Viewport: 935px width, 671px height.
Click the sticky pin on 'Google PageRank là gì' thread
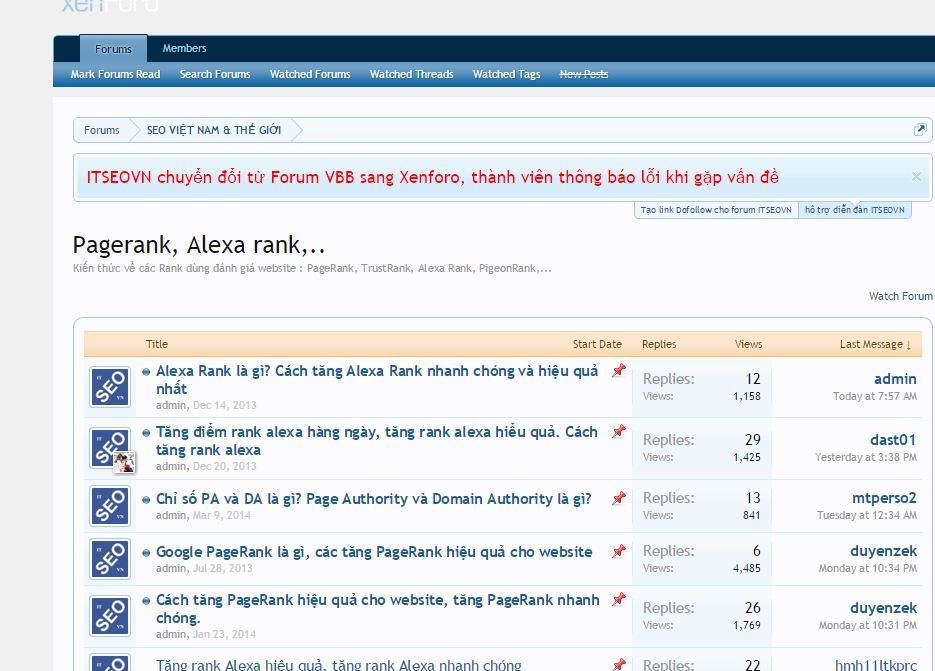[619, 551]
